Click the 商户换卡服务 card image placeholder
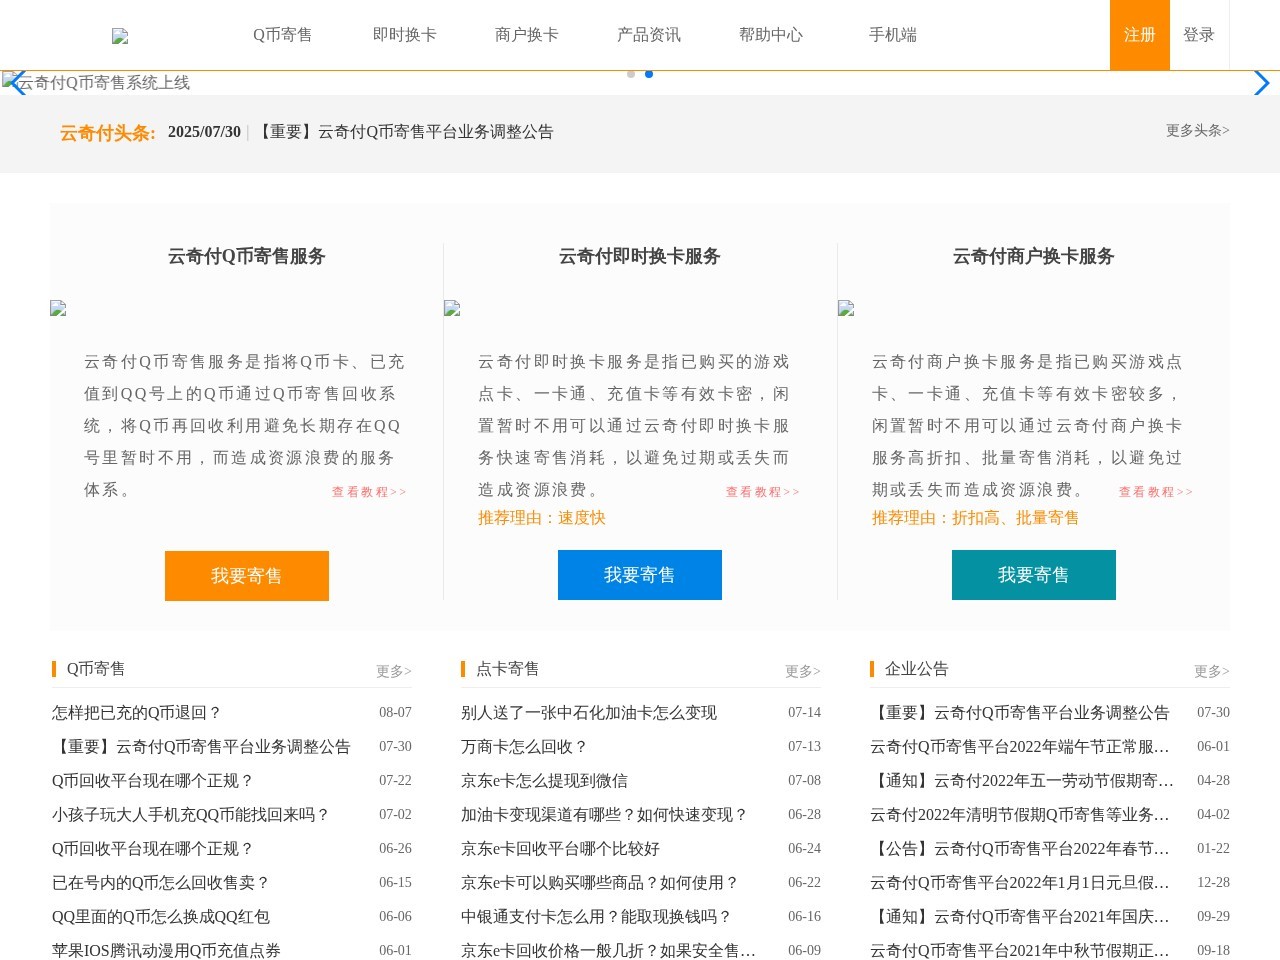The image size is (1280, 960). click(x=845, y=308)
